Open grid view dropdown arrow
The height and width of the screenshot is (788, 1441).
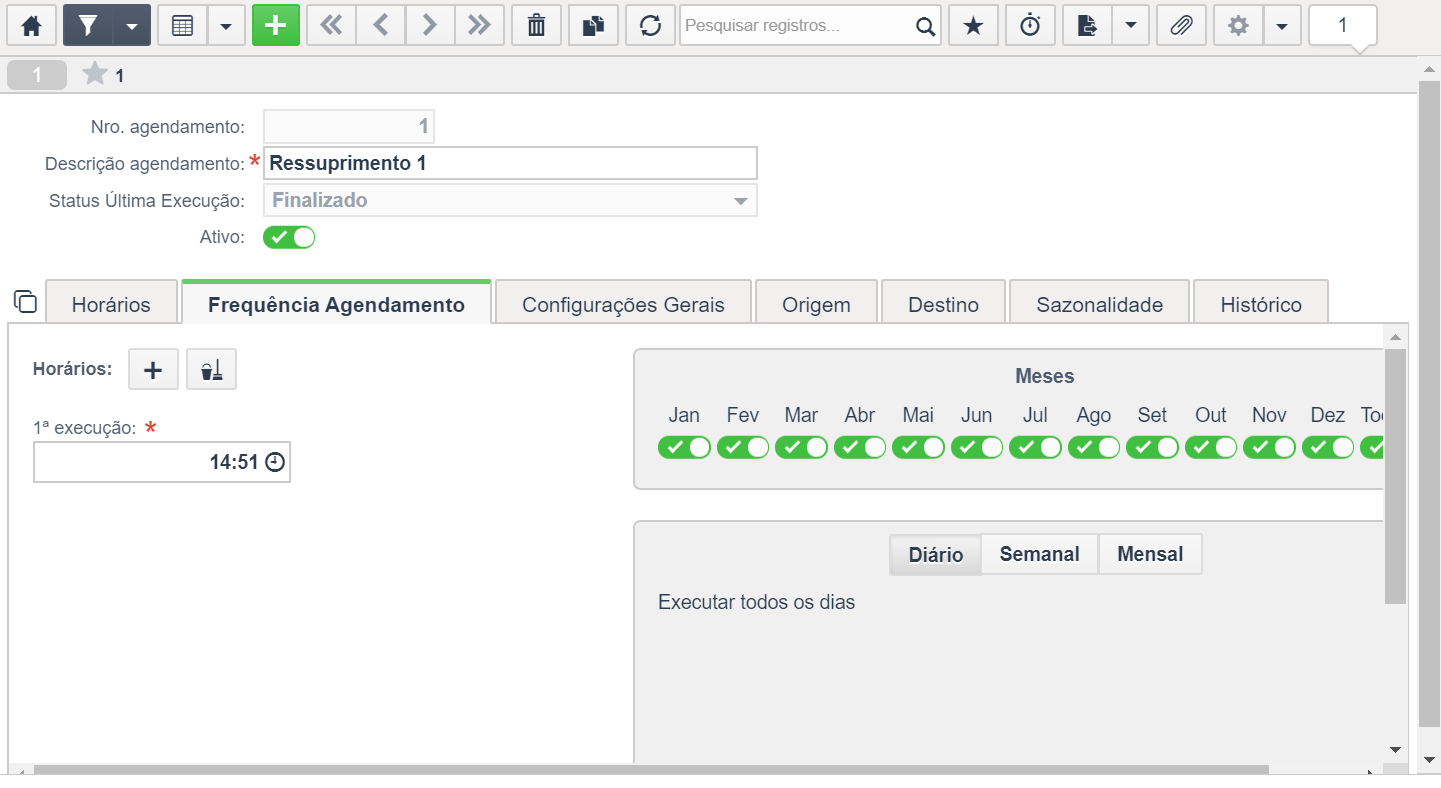226,26
